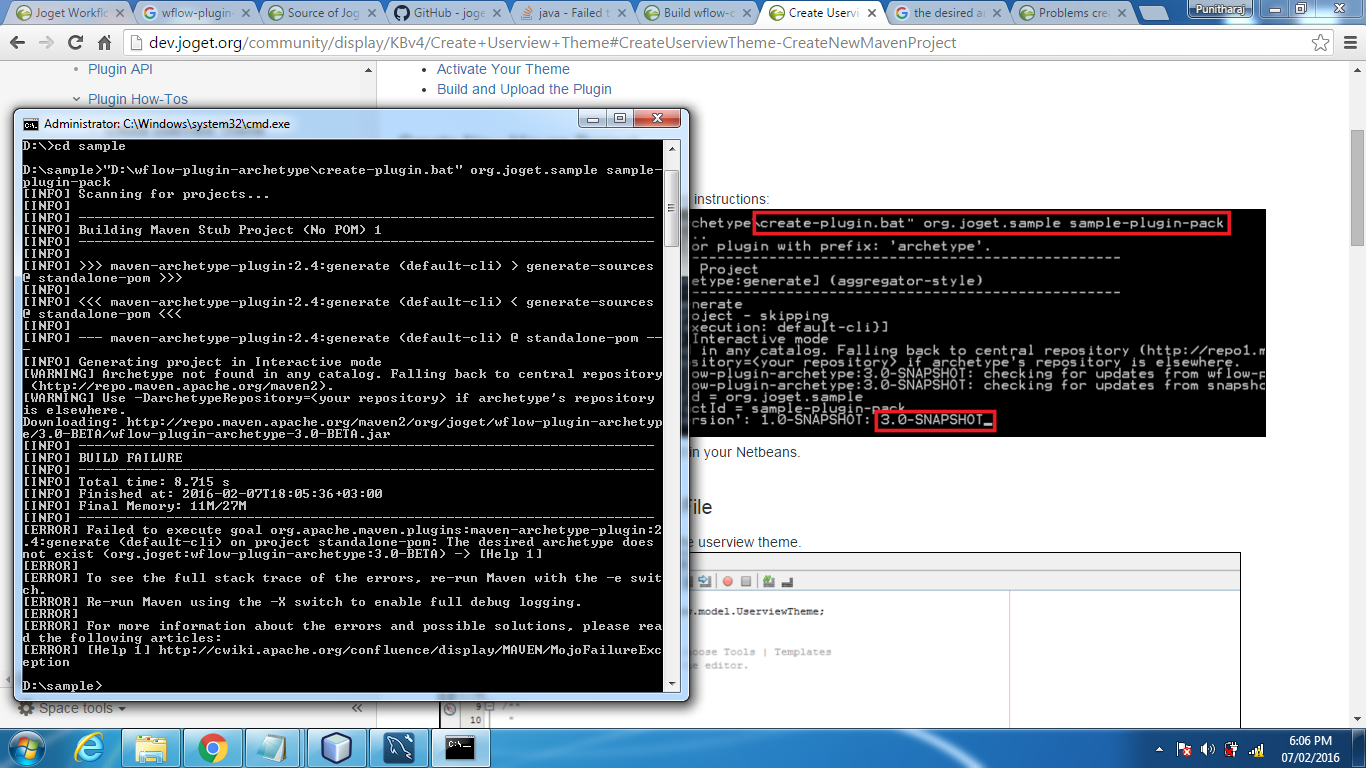This screenshot has height=768, width=1366.
Task: Click the cmd window scrollbar down arrow
Action: point(671,682)
